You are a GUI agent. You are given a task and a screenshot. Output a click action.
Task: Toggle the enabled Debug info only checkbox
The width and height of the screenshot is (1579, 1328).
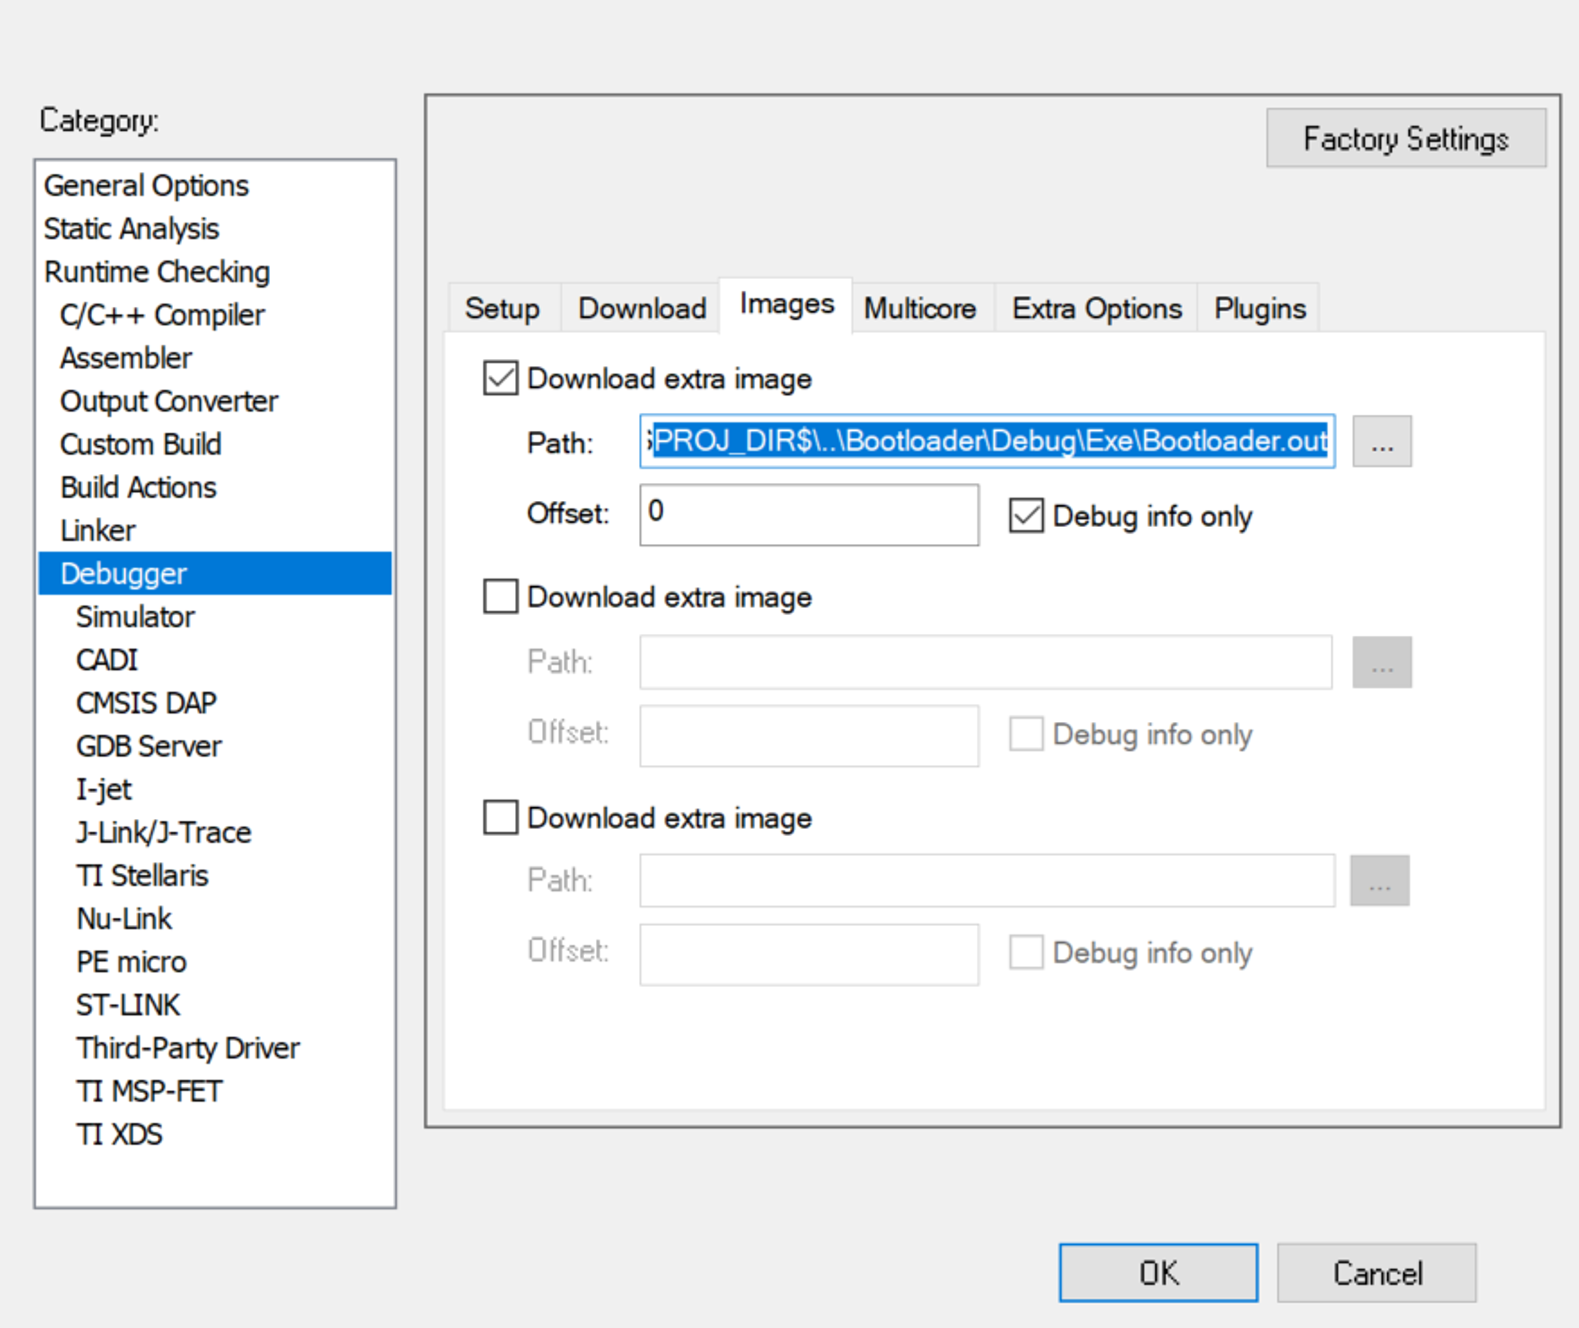pyautogui.click(x=1026, y=516)
